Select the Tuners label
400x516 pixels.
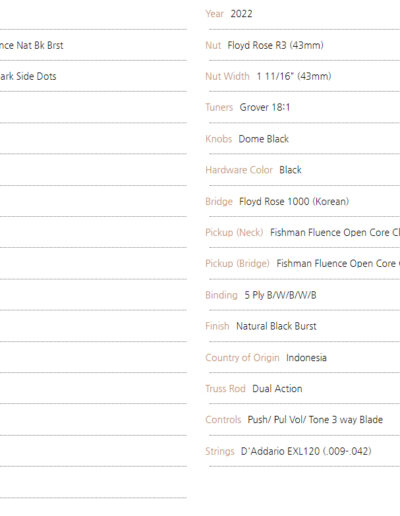(x=219, y=107)
